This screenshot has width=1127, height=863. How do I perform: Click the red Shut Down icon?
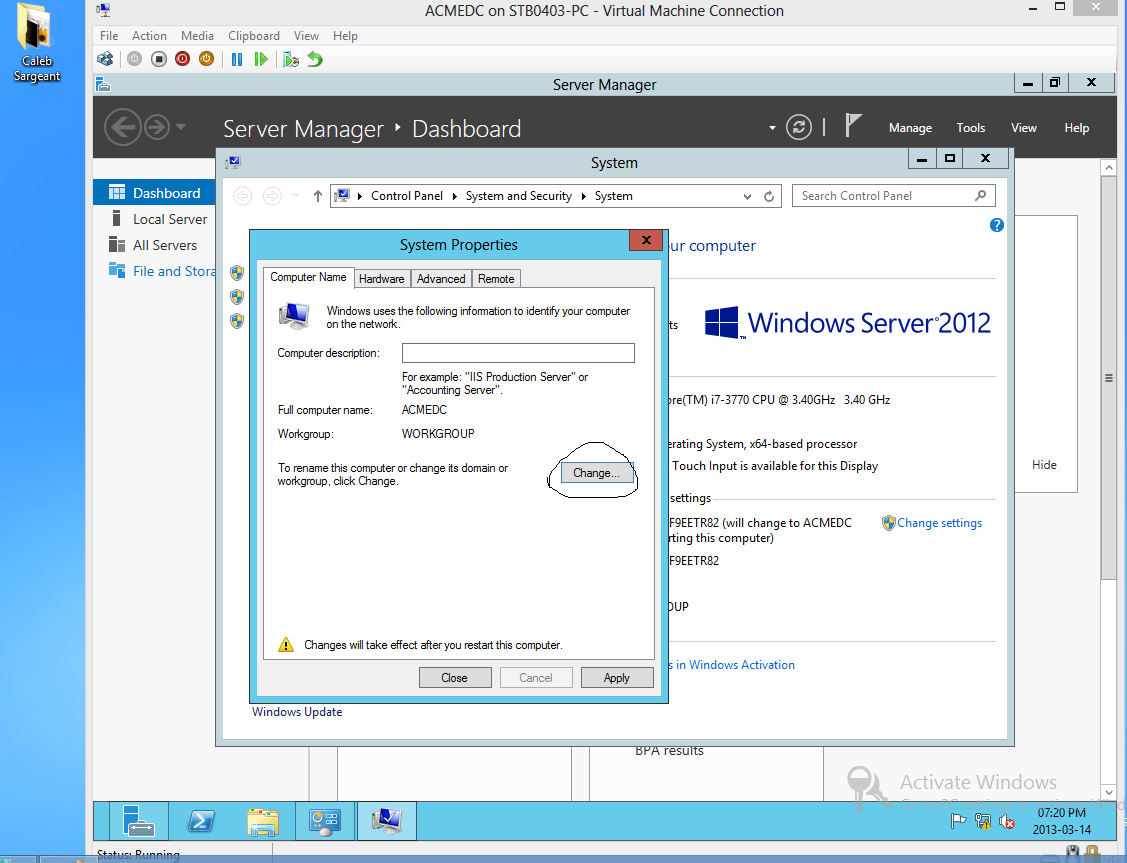pos(183,59)
